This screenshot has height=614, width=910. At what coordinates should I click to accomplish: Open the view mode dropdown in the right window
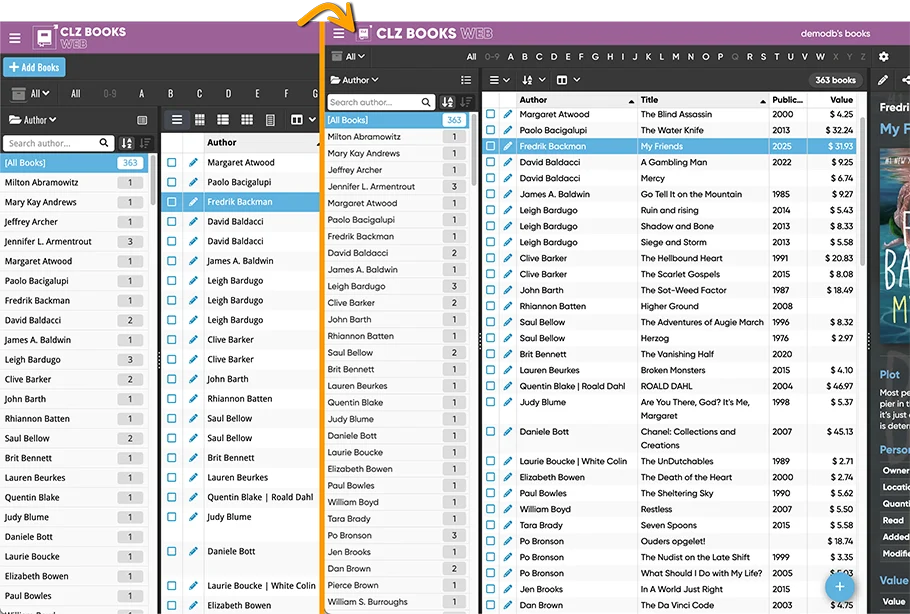(x=499, y=80)
